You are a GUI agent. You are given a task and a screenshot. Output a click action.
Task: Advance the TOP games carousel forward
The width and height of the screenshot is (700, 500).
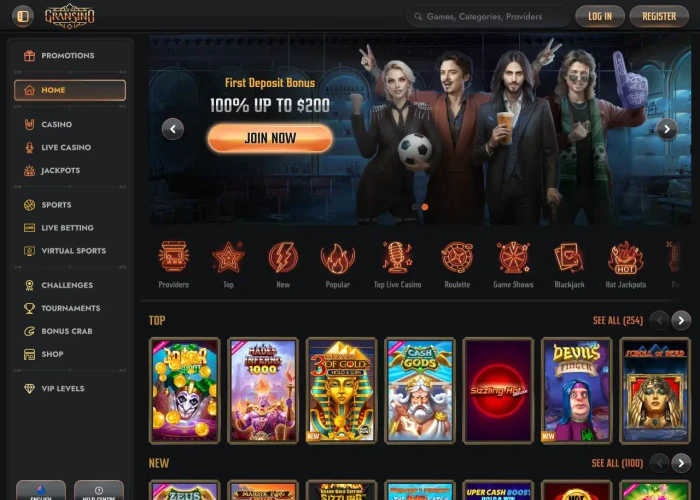(x=681, y=320)
